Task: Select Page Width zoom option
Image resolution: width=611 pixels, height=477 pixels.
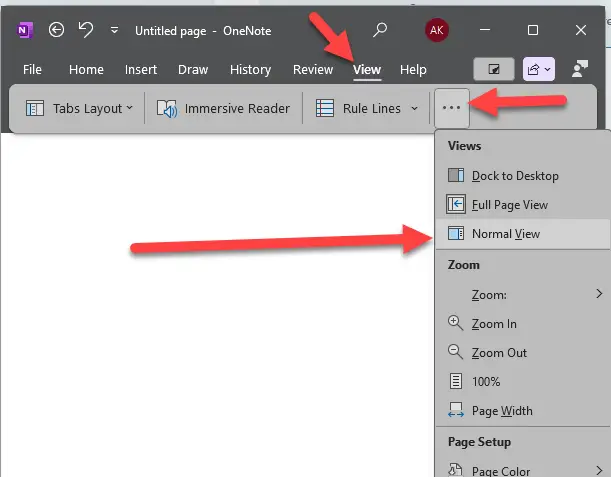Action: coord(501,411)
